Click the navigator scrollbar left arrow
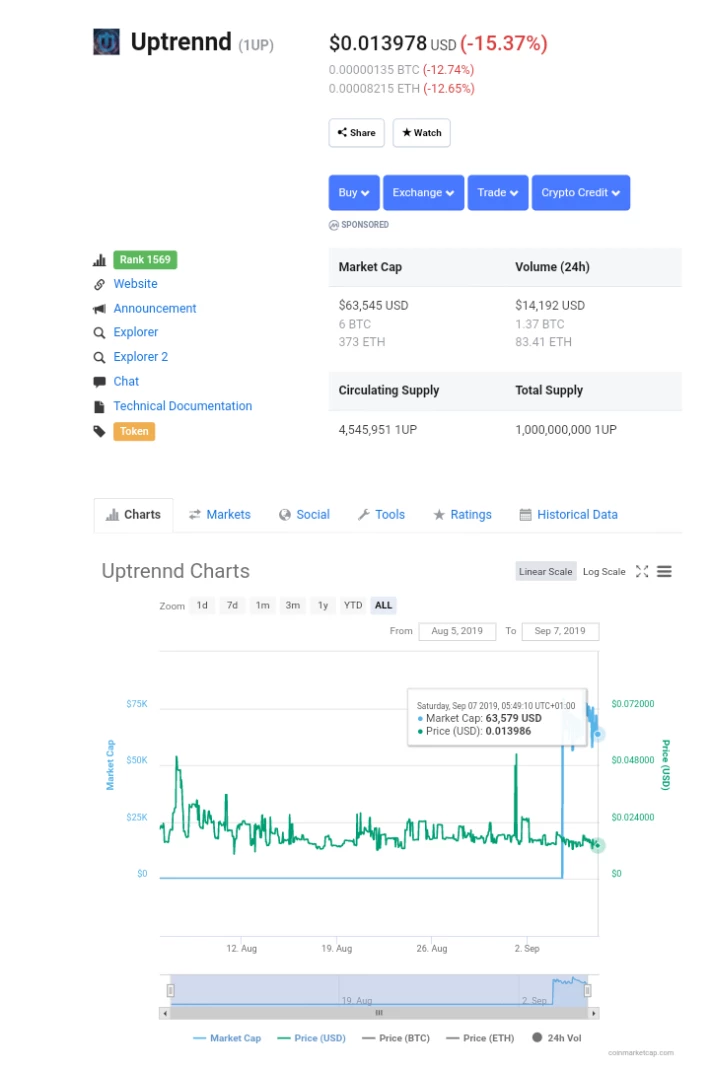This screenshot has height=1070, width=710. [x=165, y=1013]
